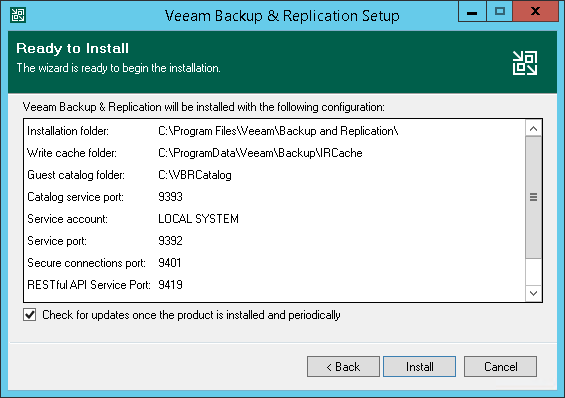Screen dimensions: 565x398
Task: Click the 'Check for updates' checkbox label
Action: coord(191,315)
